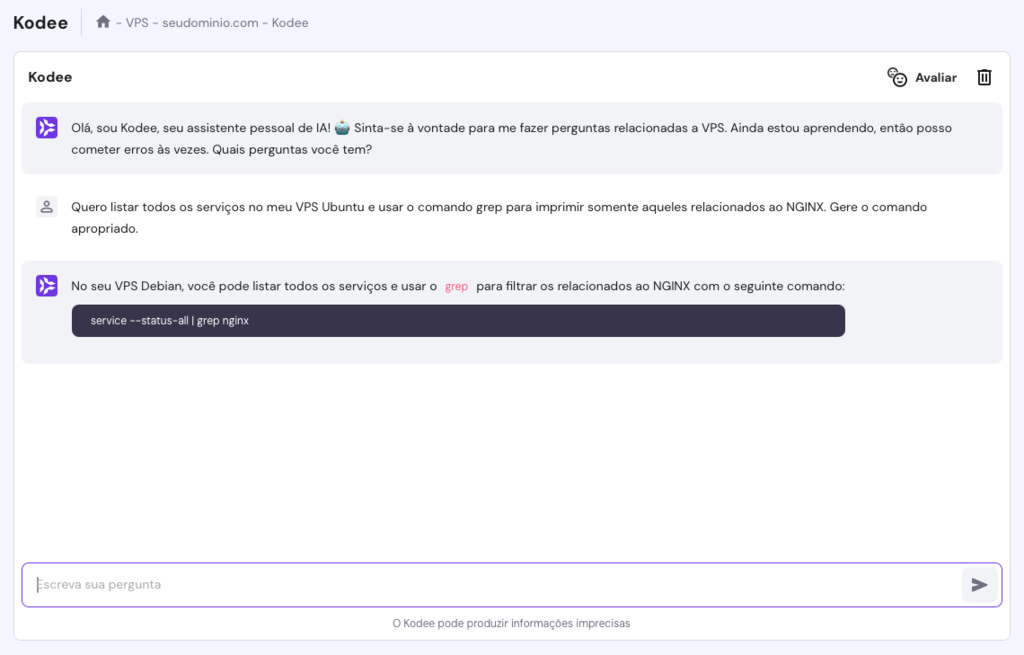Viewport: 1024px width, 655px height.
Task: Select the user's NGINX question message
Action: pyautogui.click(x=498, y=217)
